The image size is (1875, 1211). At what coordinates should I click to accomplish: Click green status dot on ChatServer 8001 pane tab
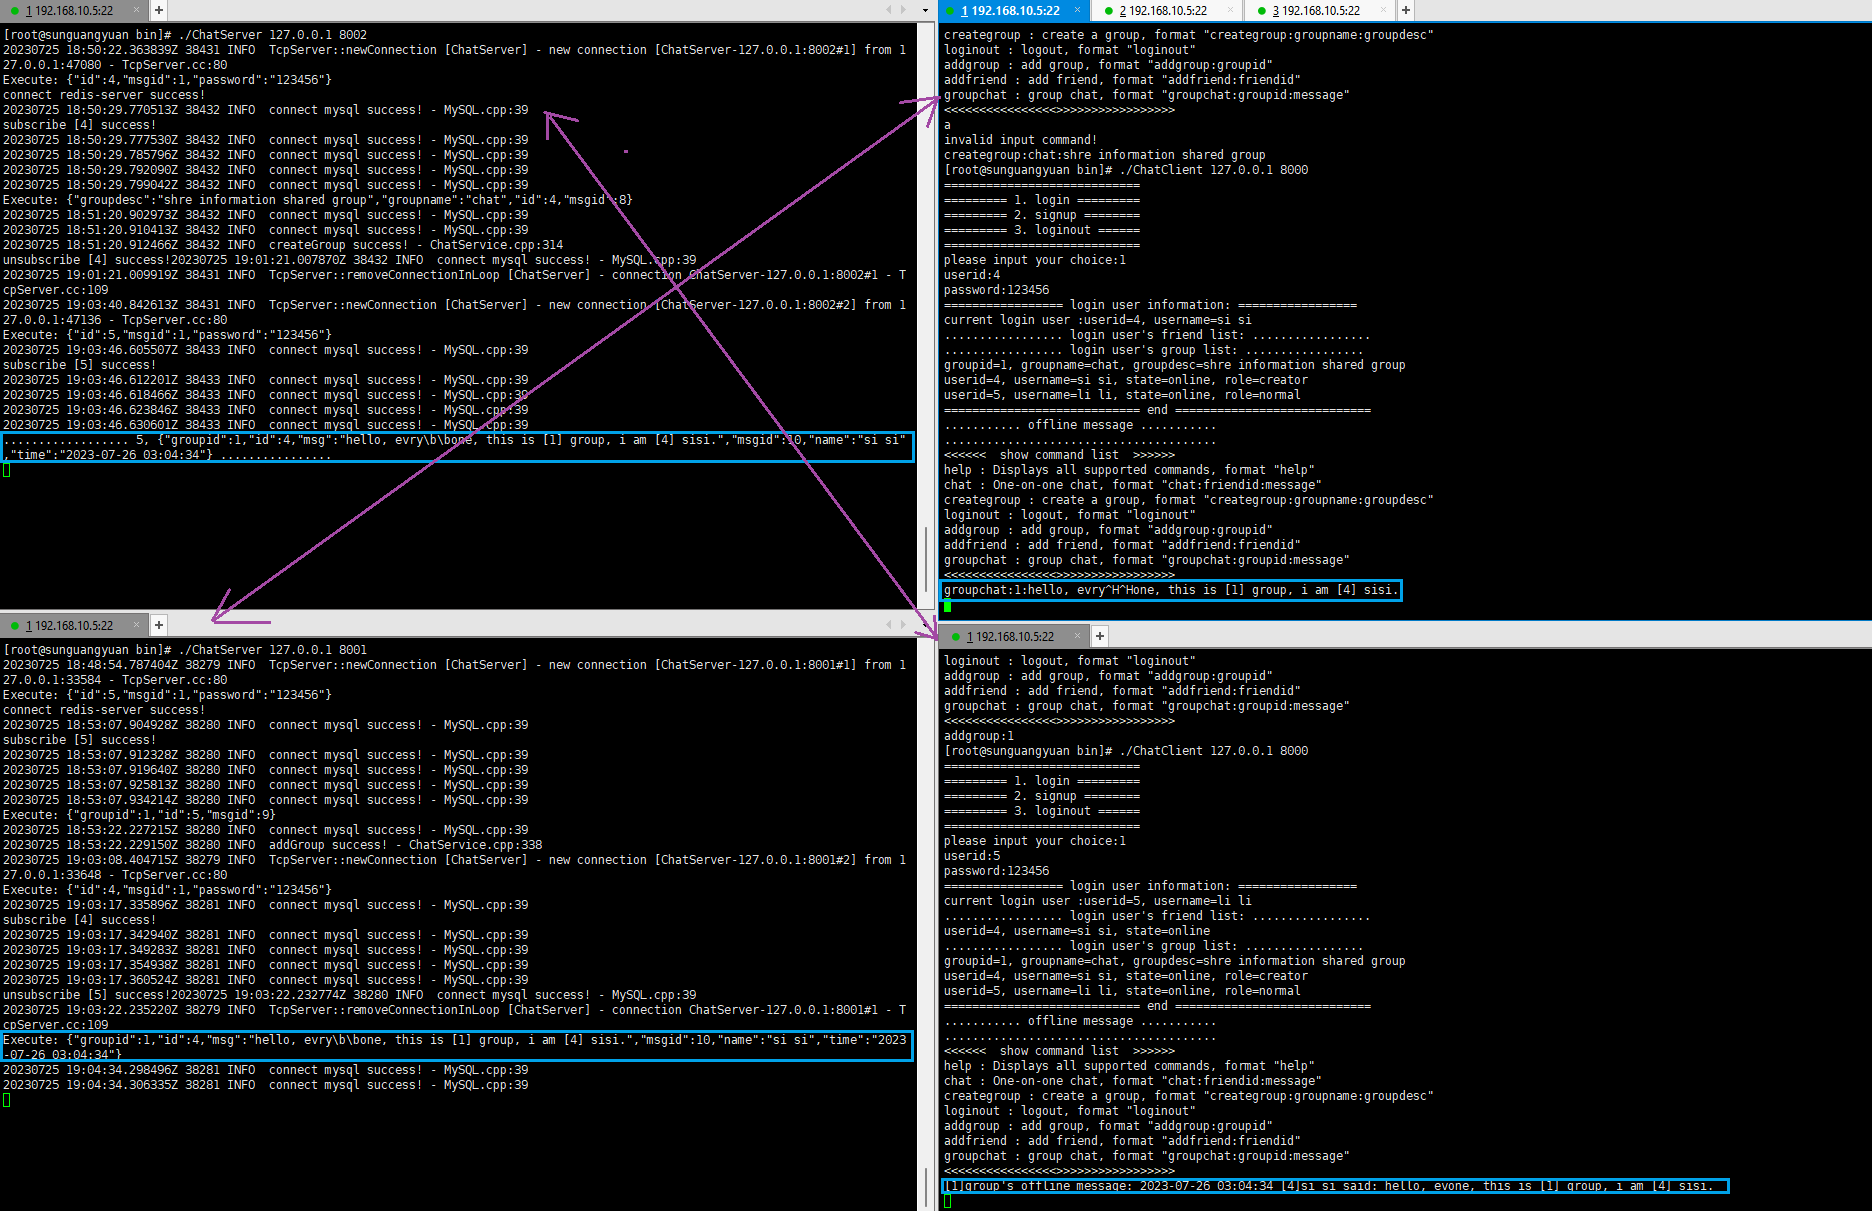click(x=14, y=626)
